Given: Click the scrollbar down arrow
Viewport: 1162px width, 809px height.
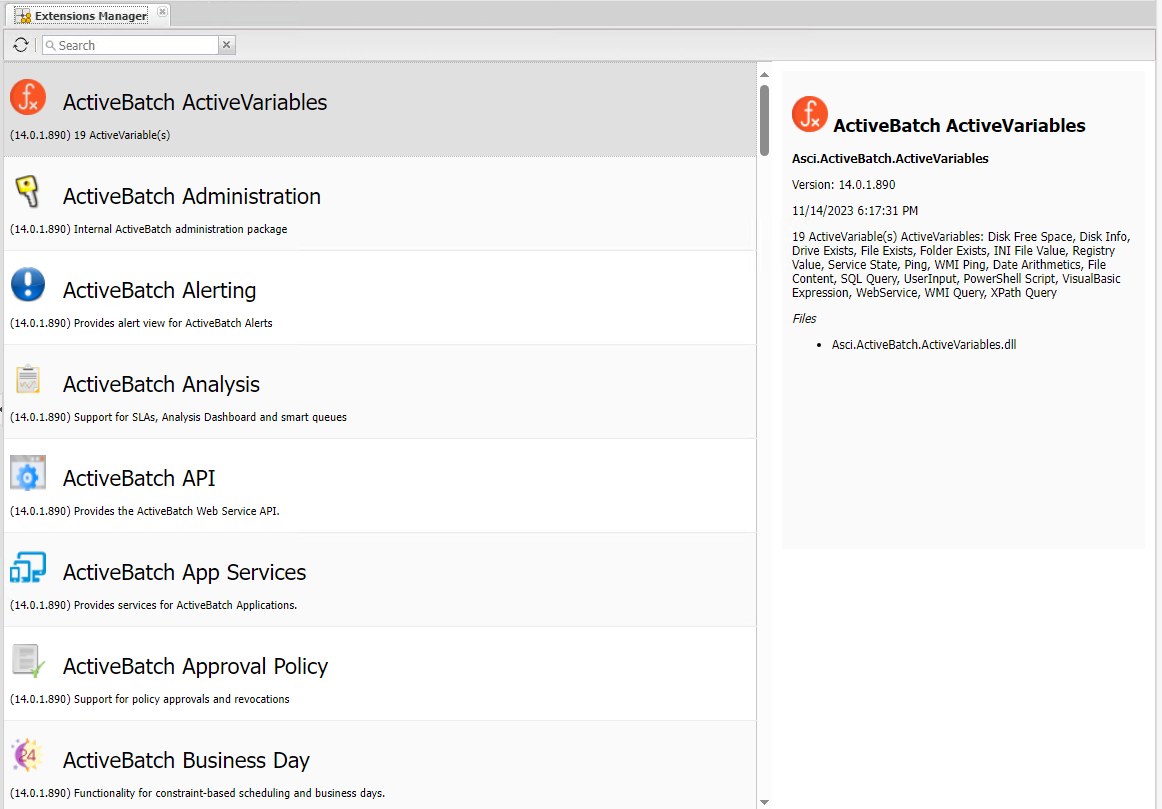Looking at the screenshot, I should point(764,801).
